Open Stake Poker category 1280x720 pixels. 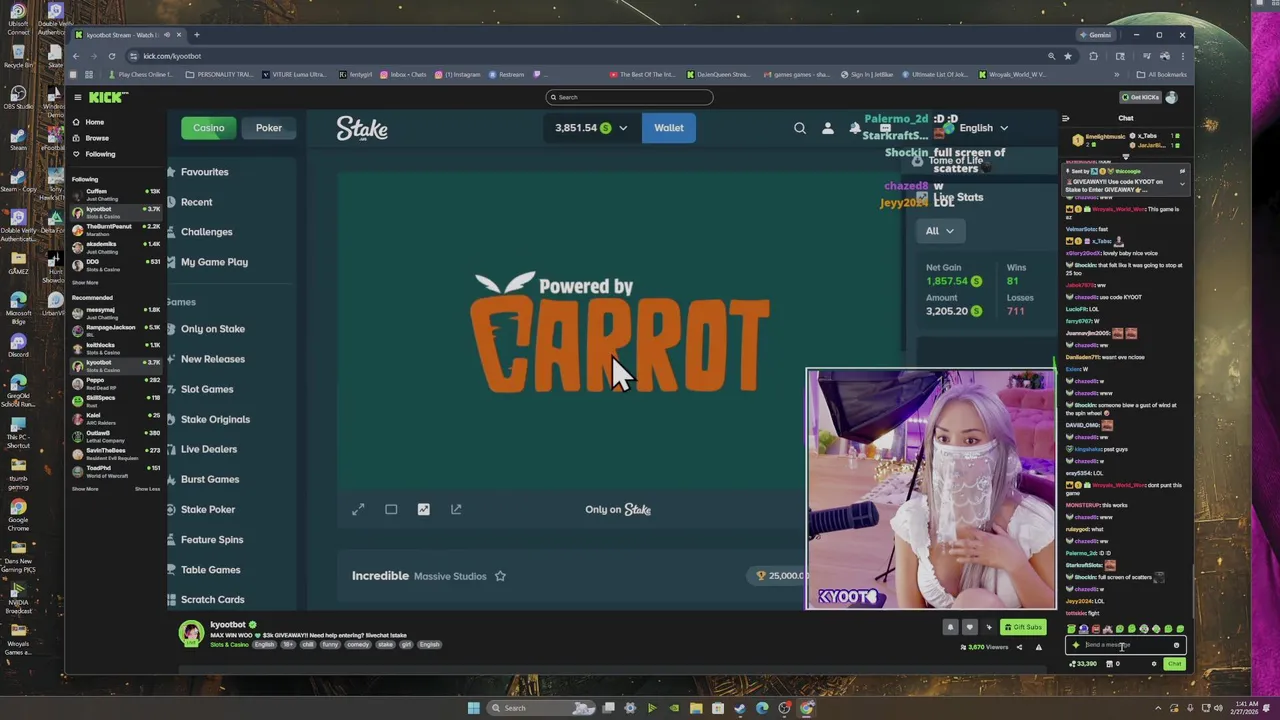207,509
